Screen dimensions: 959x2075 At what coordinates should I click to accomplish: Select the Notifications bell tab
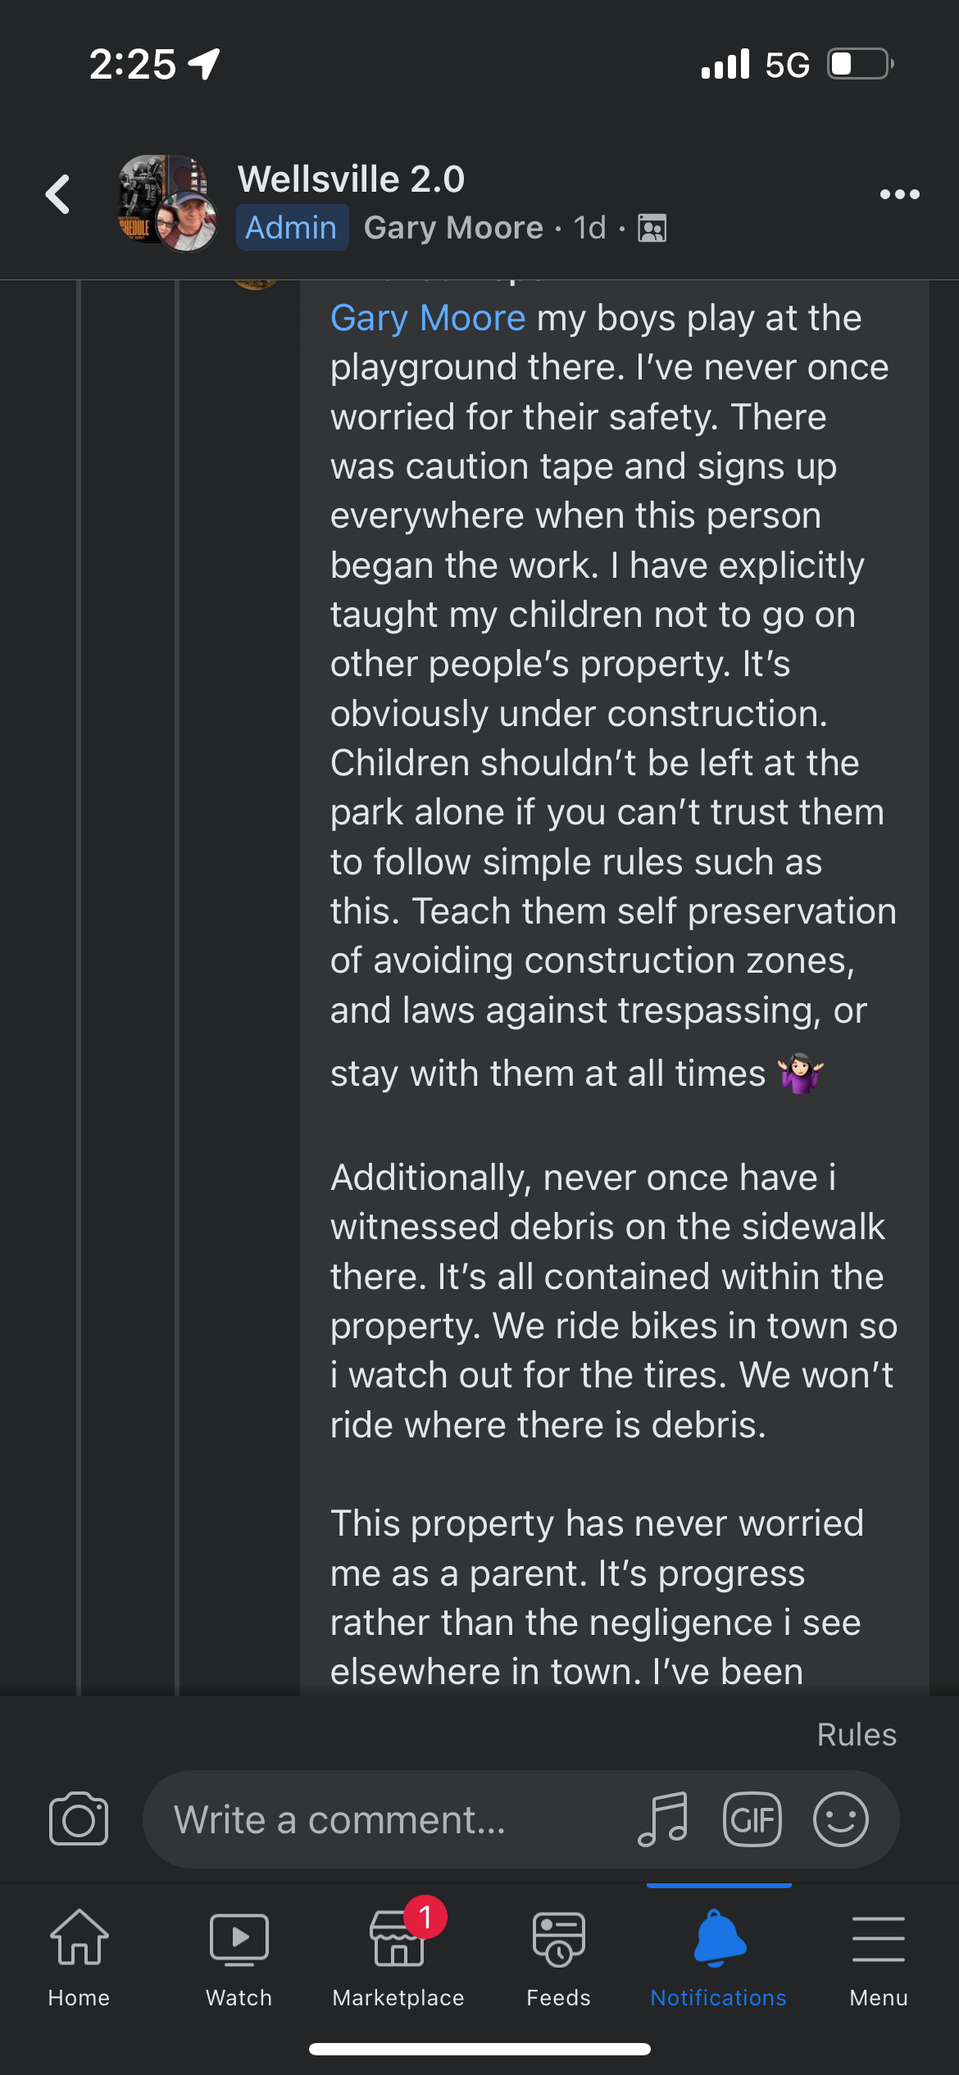[719, 1957]
